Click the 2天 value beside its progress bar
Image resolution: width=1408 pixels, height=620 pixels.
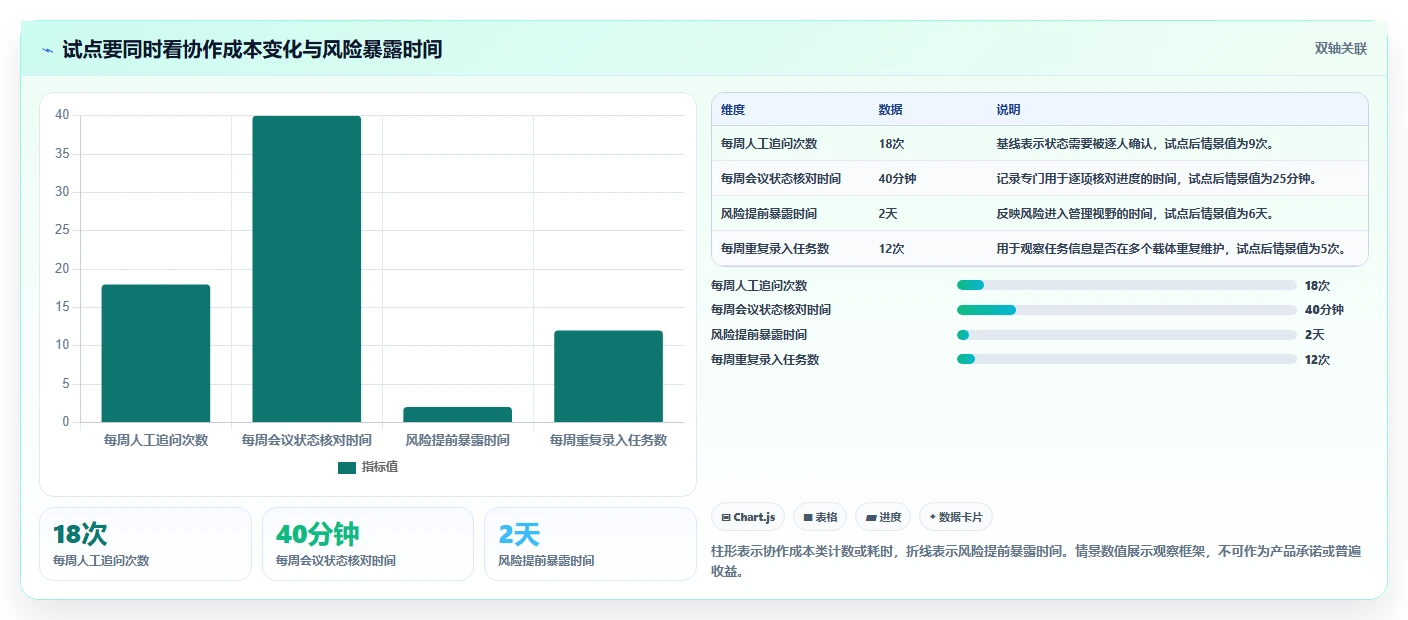[1315, 335]
